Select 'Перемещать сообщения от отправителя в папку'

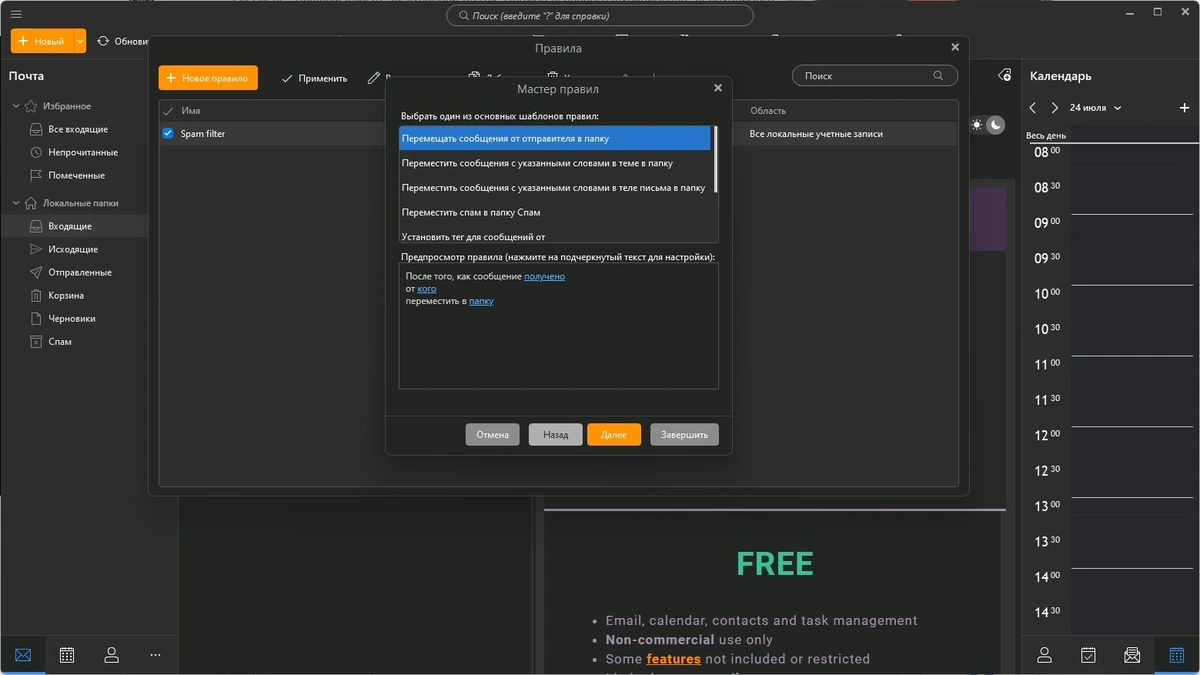pos(555,138)
